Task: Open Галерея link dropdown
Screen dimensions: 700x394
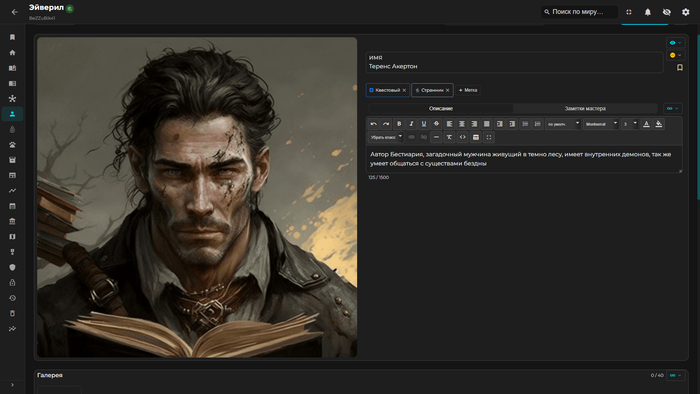Action: [675, 376]
